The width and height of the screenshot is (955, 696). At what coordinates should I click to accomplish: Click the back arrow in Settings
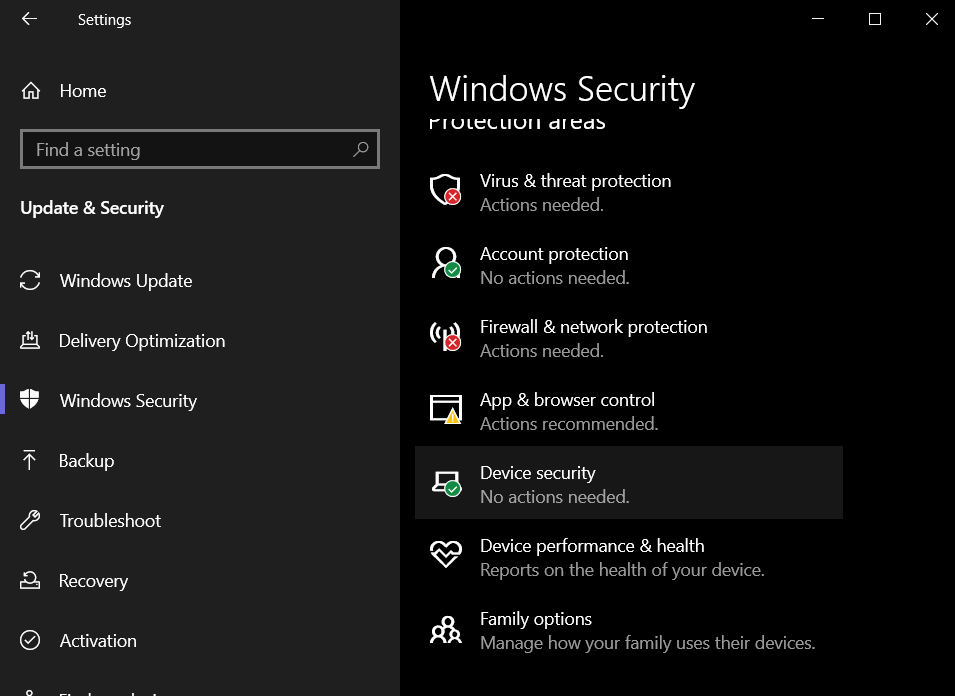coord(29,19)
